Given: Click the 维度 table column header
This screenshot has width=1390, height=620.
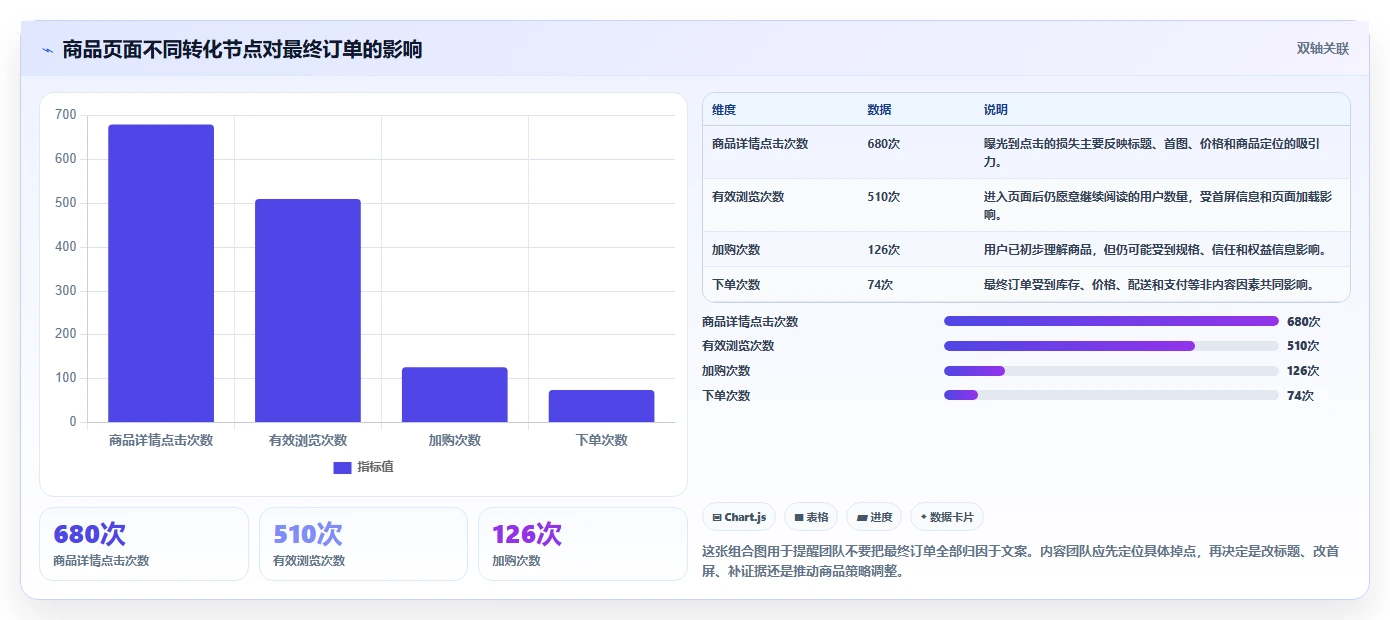Looking at the screenshot, I should [x=724, y=110].
